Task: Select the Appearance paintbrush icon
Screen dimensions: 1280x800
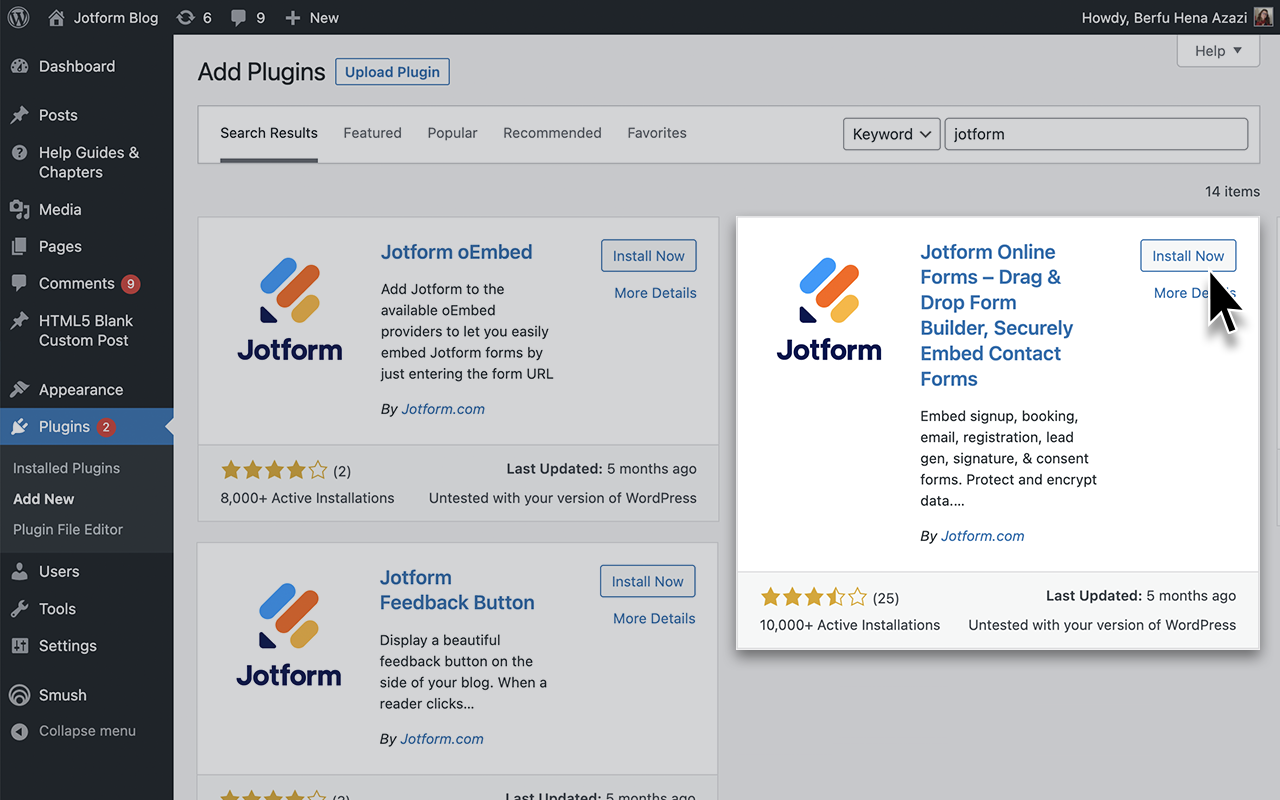Action: click(22, 389)
